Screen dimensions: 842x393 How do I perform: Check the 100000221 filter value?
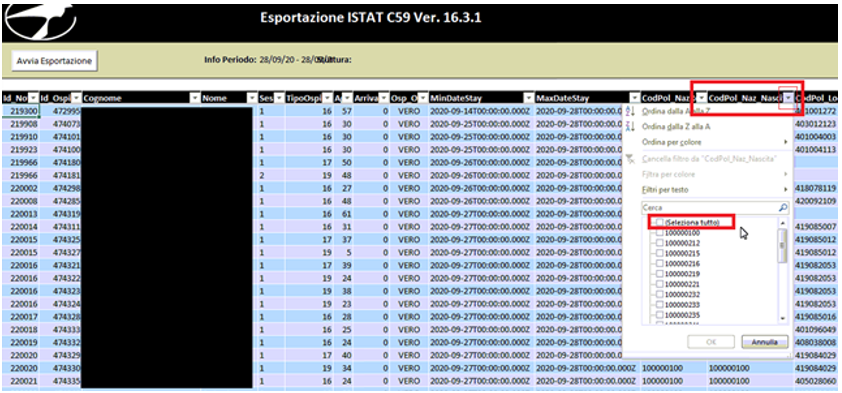(x=659, y=284)
